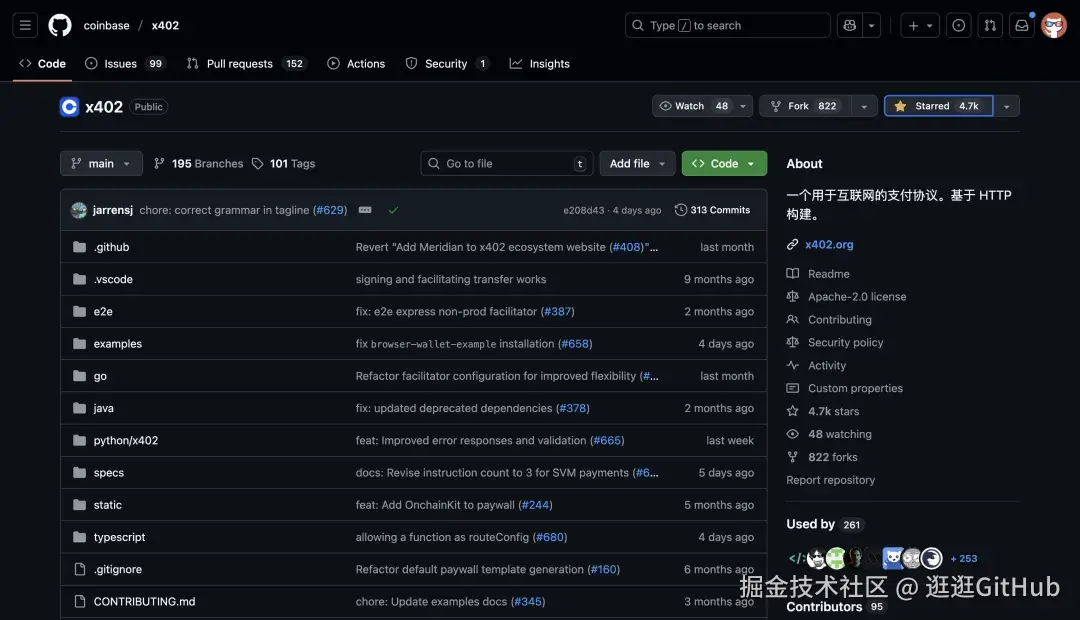Click the GitHub logo home icon
Image resolution: width=1080 pixels, height=620 pixels.
[60, 25]
